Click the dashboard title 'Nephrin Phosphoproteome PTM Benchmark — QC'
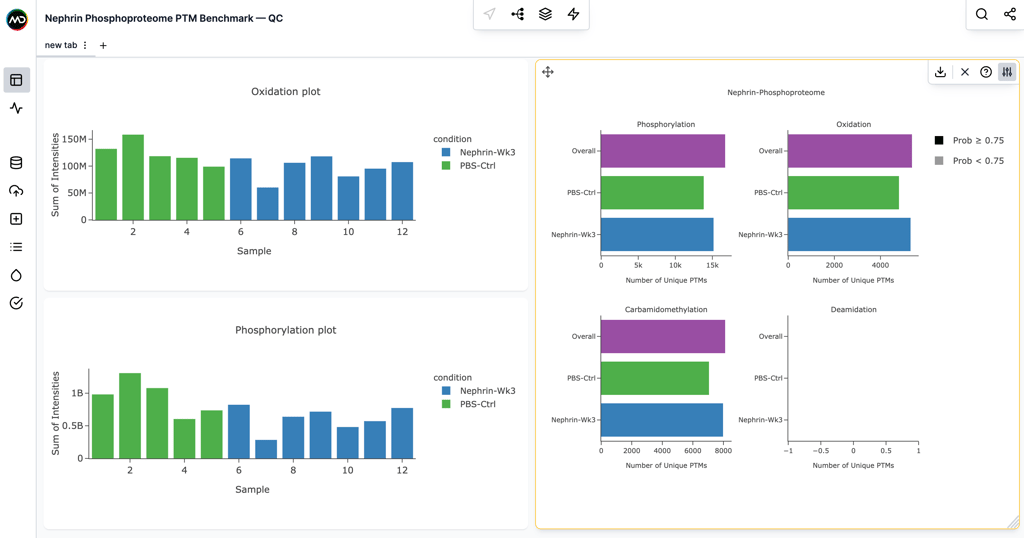The height and width of the screenshot is (538, 1024). (164, 18)
